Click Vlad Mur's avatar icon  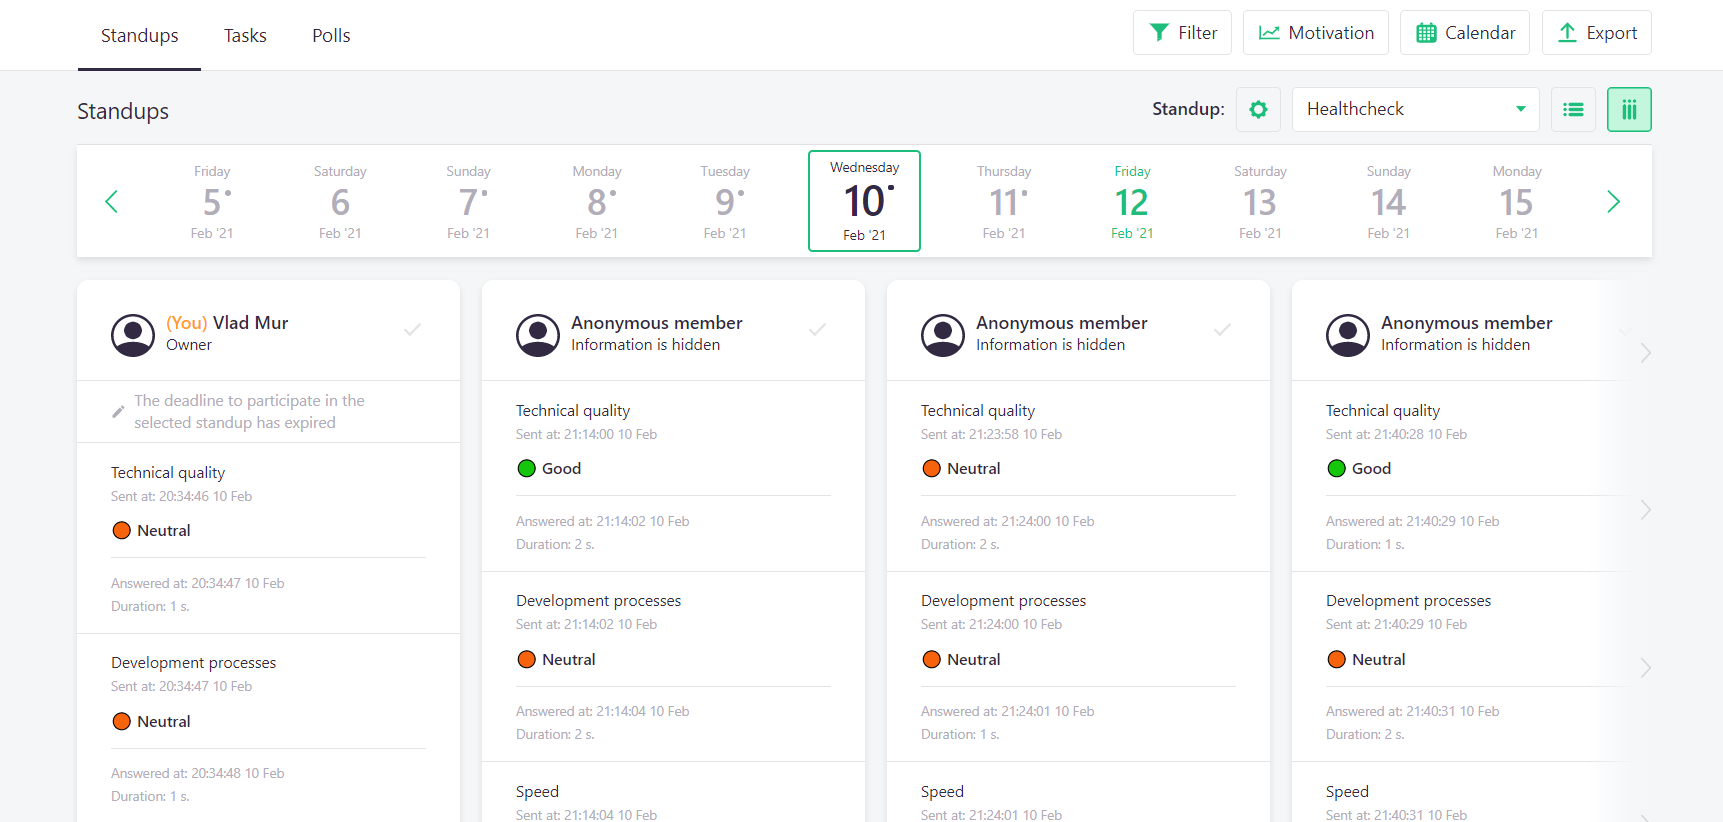133,335
